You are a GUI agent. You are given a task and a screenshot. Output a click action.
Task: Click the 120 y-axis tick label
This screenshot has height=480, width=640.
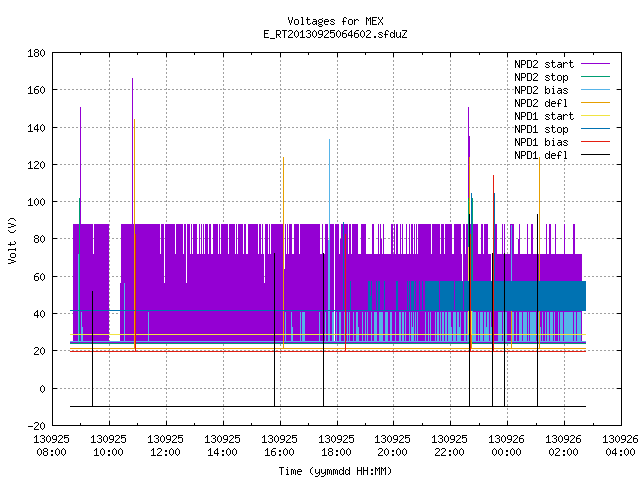[36, 164]
